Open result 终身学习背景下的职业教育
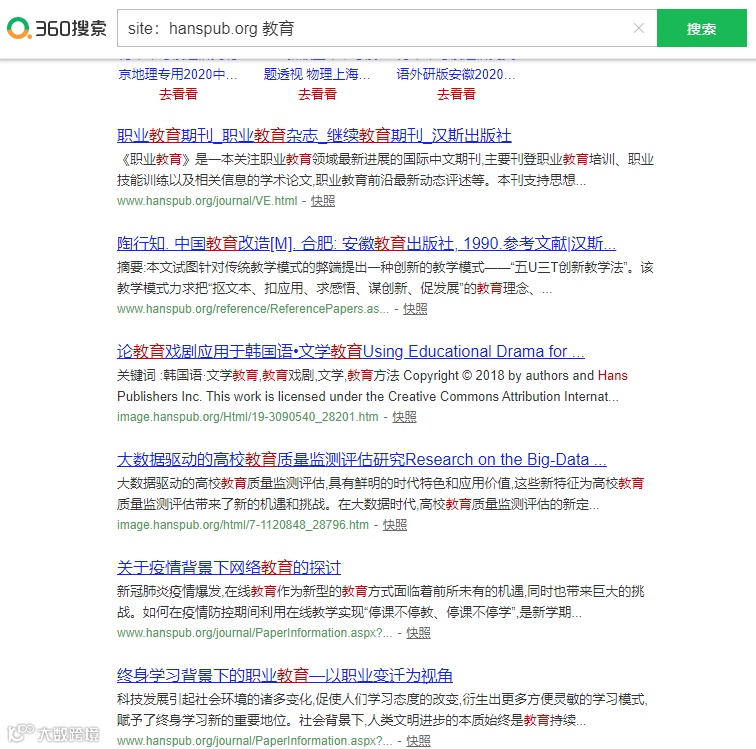This screenshot has width=756, height=749. [x=285, y=676]
